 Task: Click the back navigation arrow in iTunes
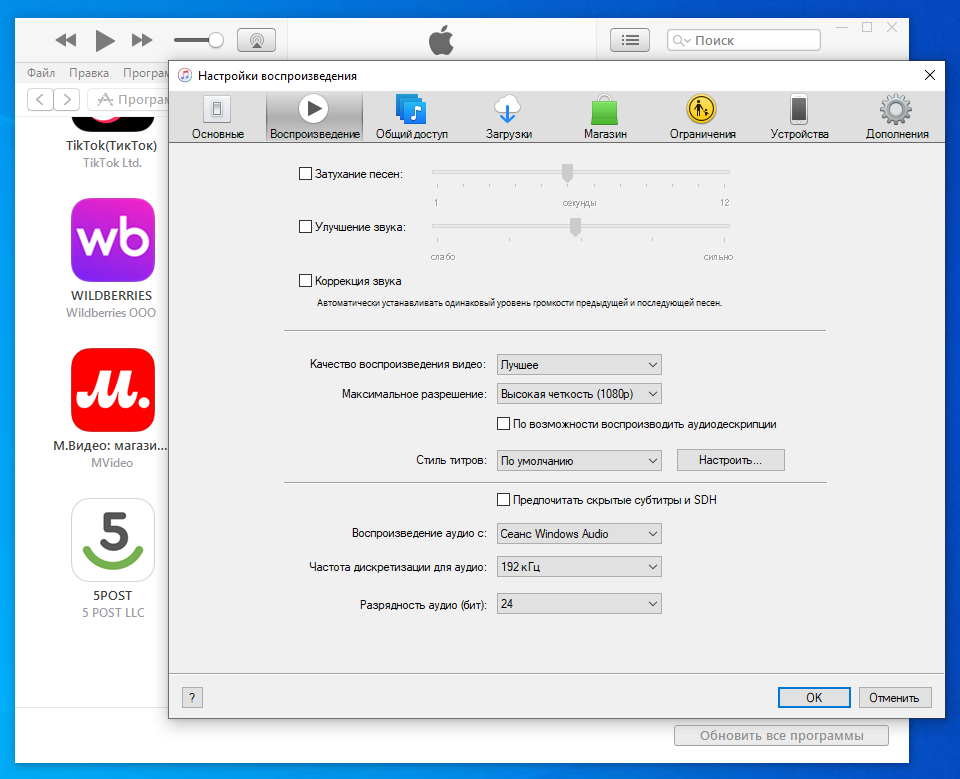(40, 99)
